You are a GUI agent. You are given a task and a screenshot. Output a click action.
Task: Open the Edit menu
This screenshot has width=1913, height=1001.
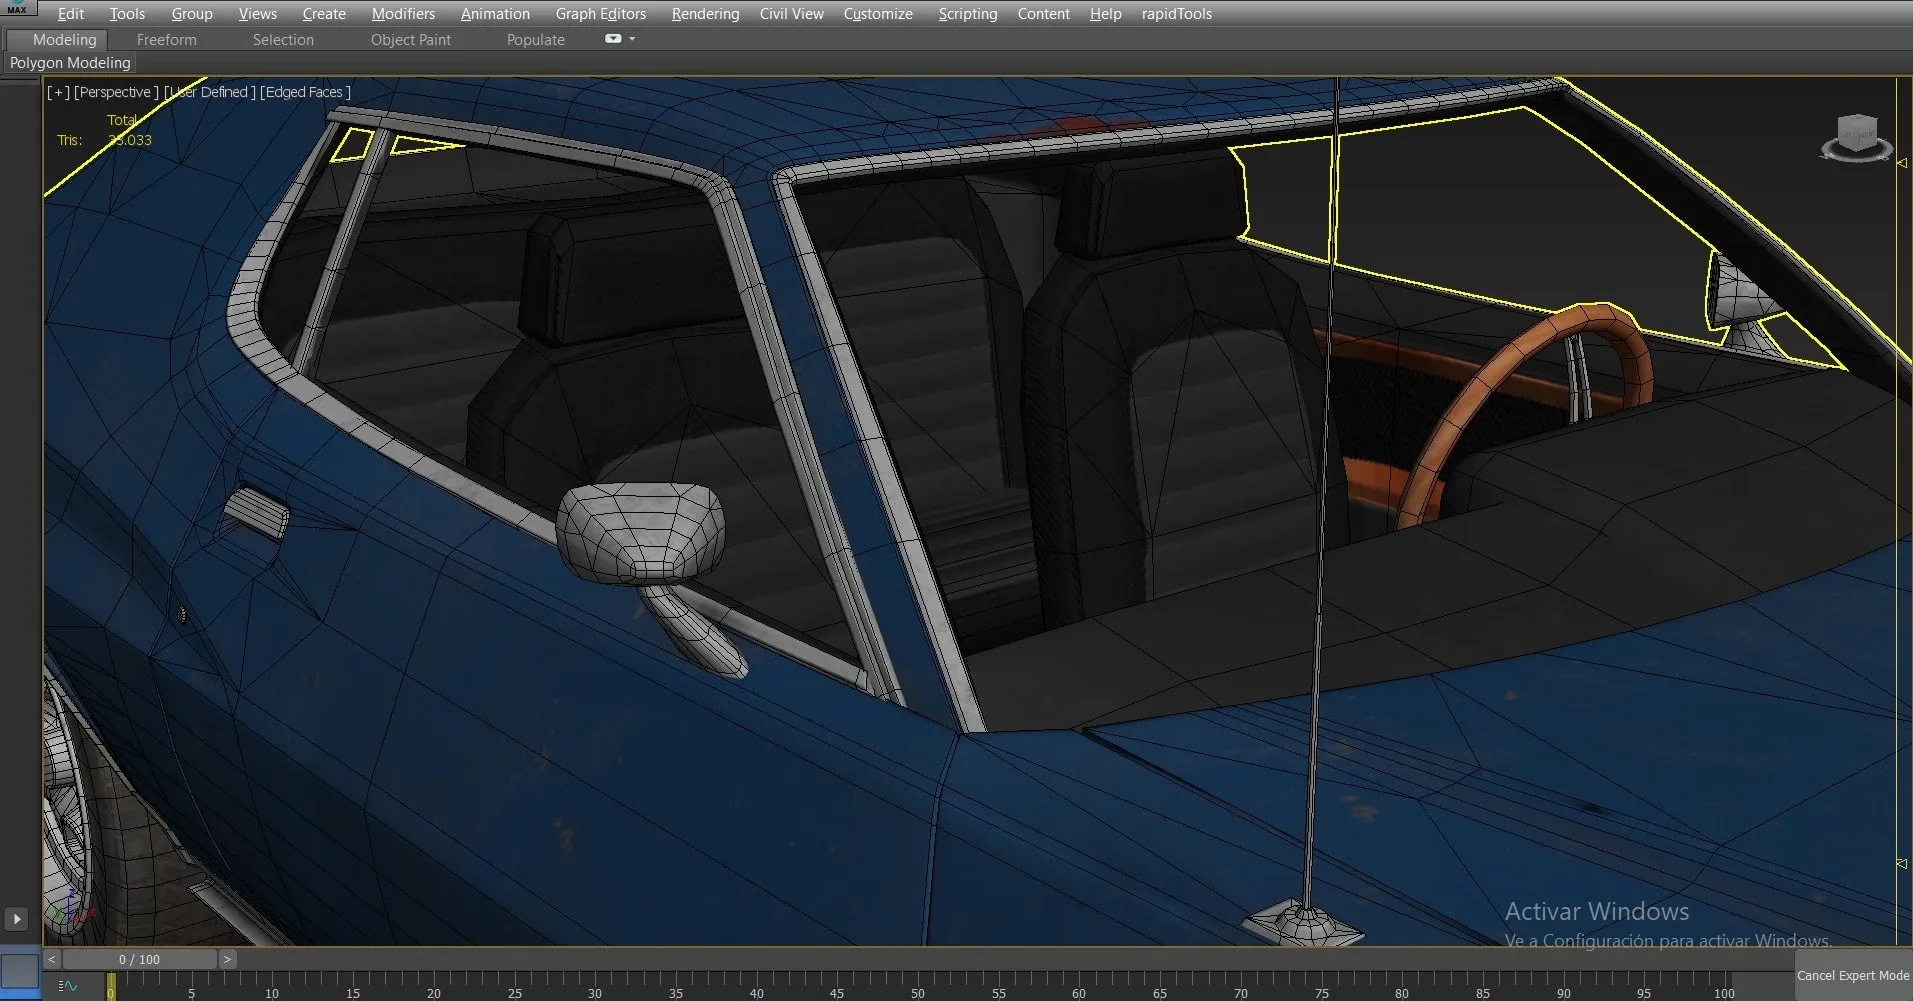71,14
